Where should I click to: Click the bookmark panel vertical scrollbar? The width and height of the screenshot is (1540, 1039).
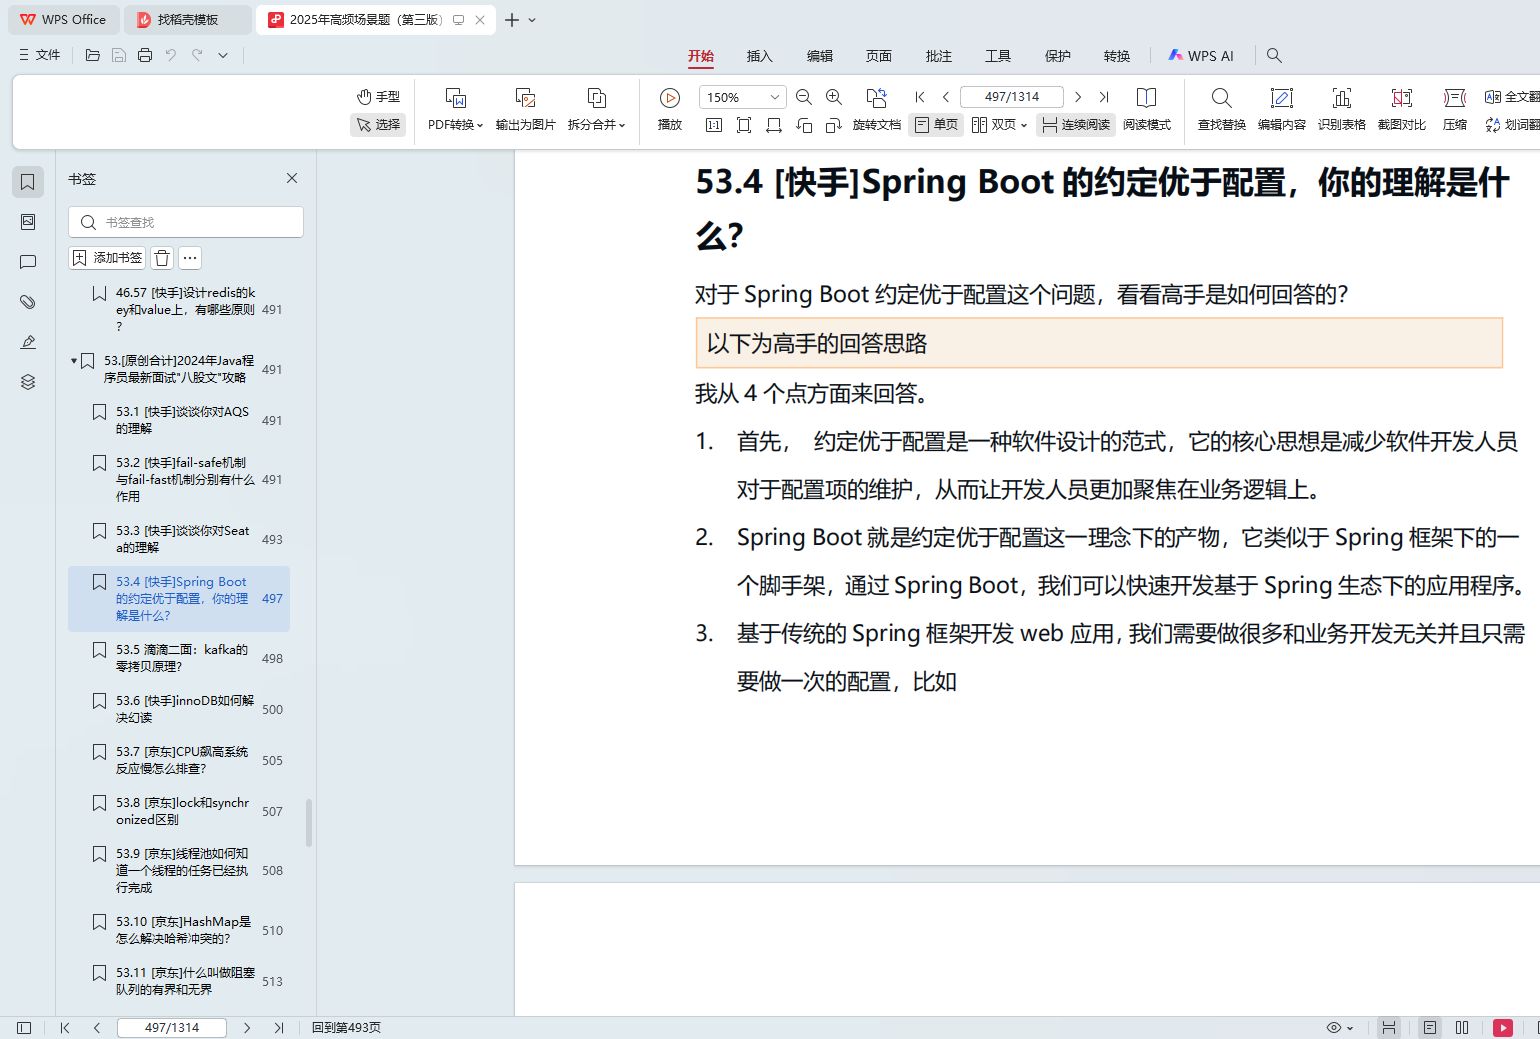tap(309, 822)
